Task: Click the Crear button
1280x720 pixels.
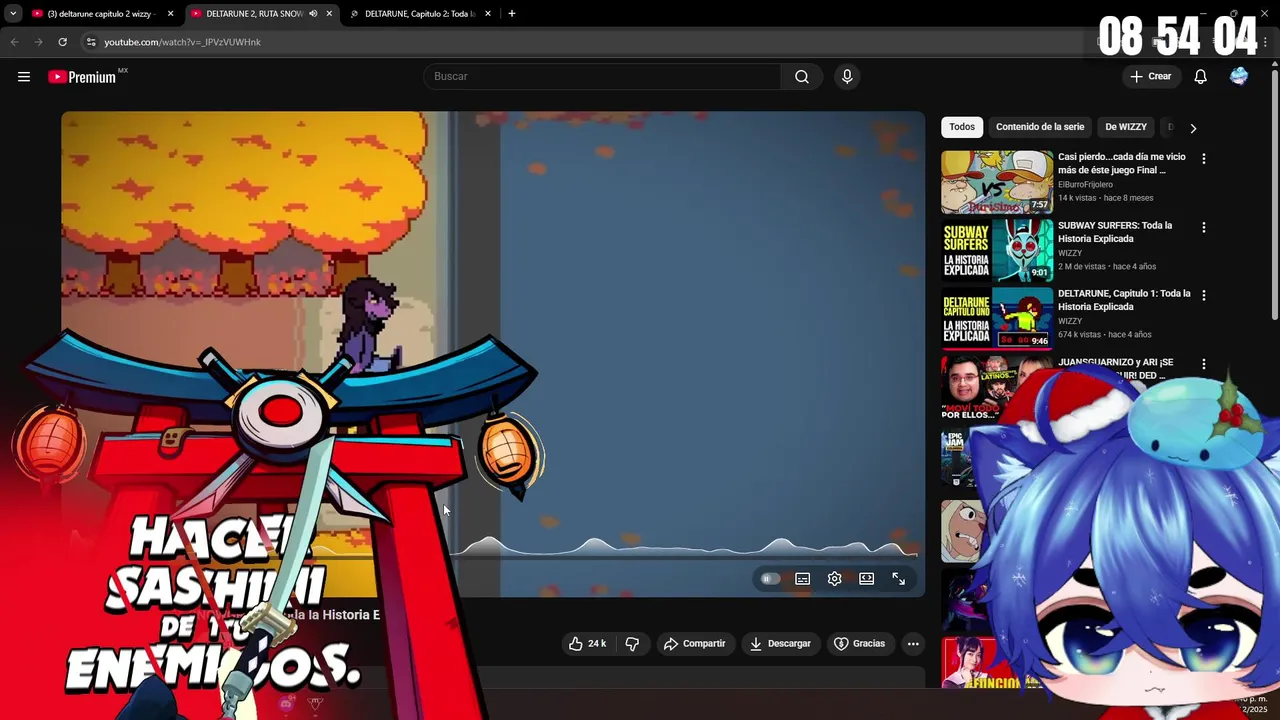Action: pyautogui.click(x=1150, y=76)
